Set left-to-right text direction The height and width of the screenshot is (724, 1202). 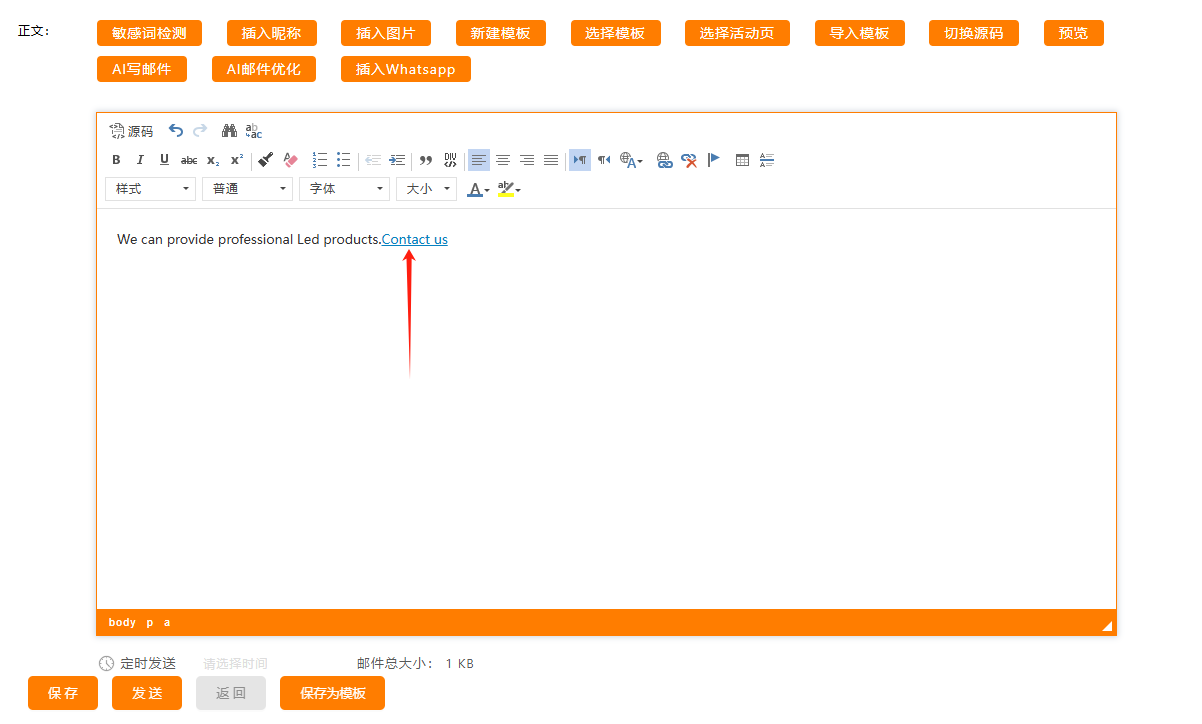(x=580, y=160)
